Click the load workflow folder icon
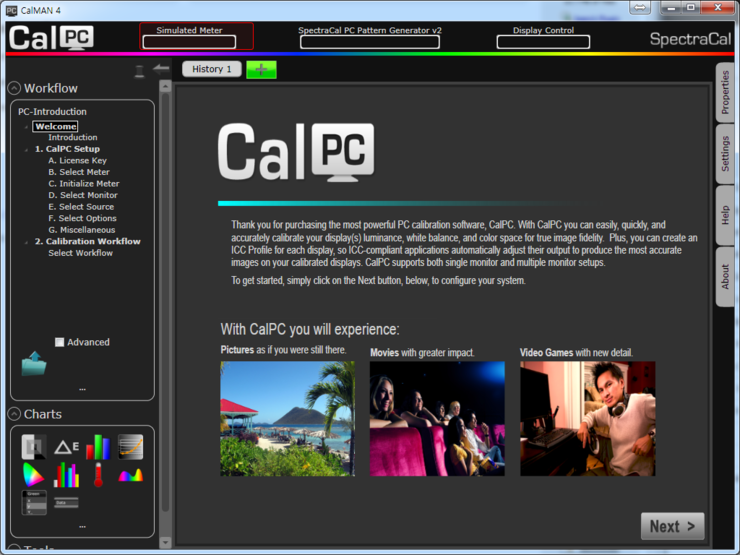The image size is (740, 555). tap(34, 363)
